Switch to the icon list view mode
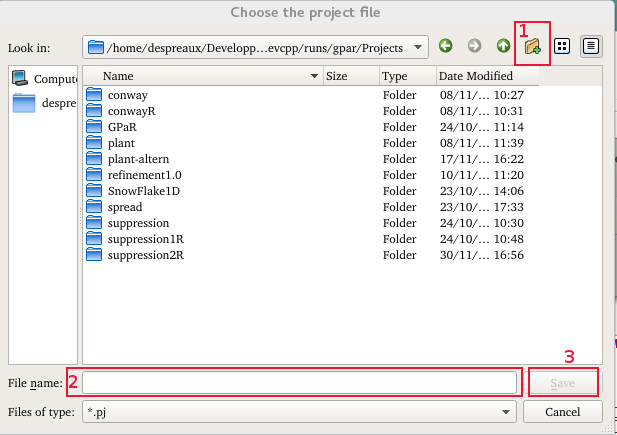This screenshot has width=617, height=435. coord(562,46)
